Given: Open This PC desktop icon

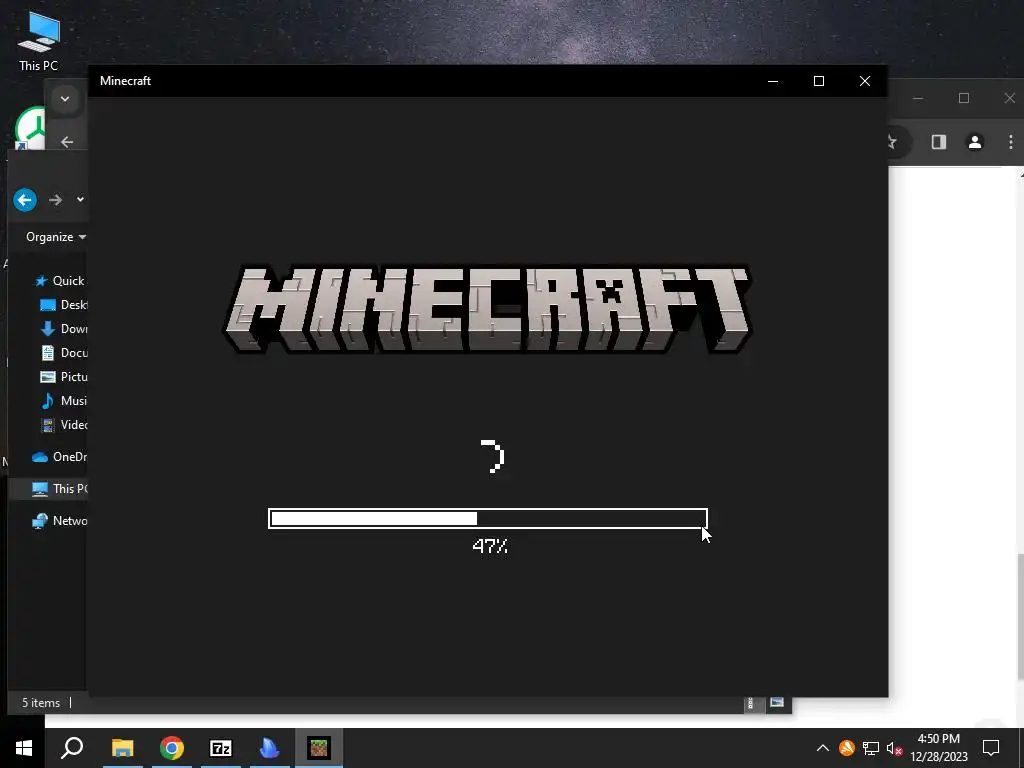Looking at the screenshot, I should click(39, 42).
